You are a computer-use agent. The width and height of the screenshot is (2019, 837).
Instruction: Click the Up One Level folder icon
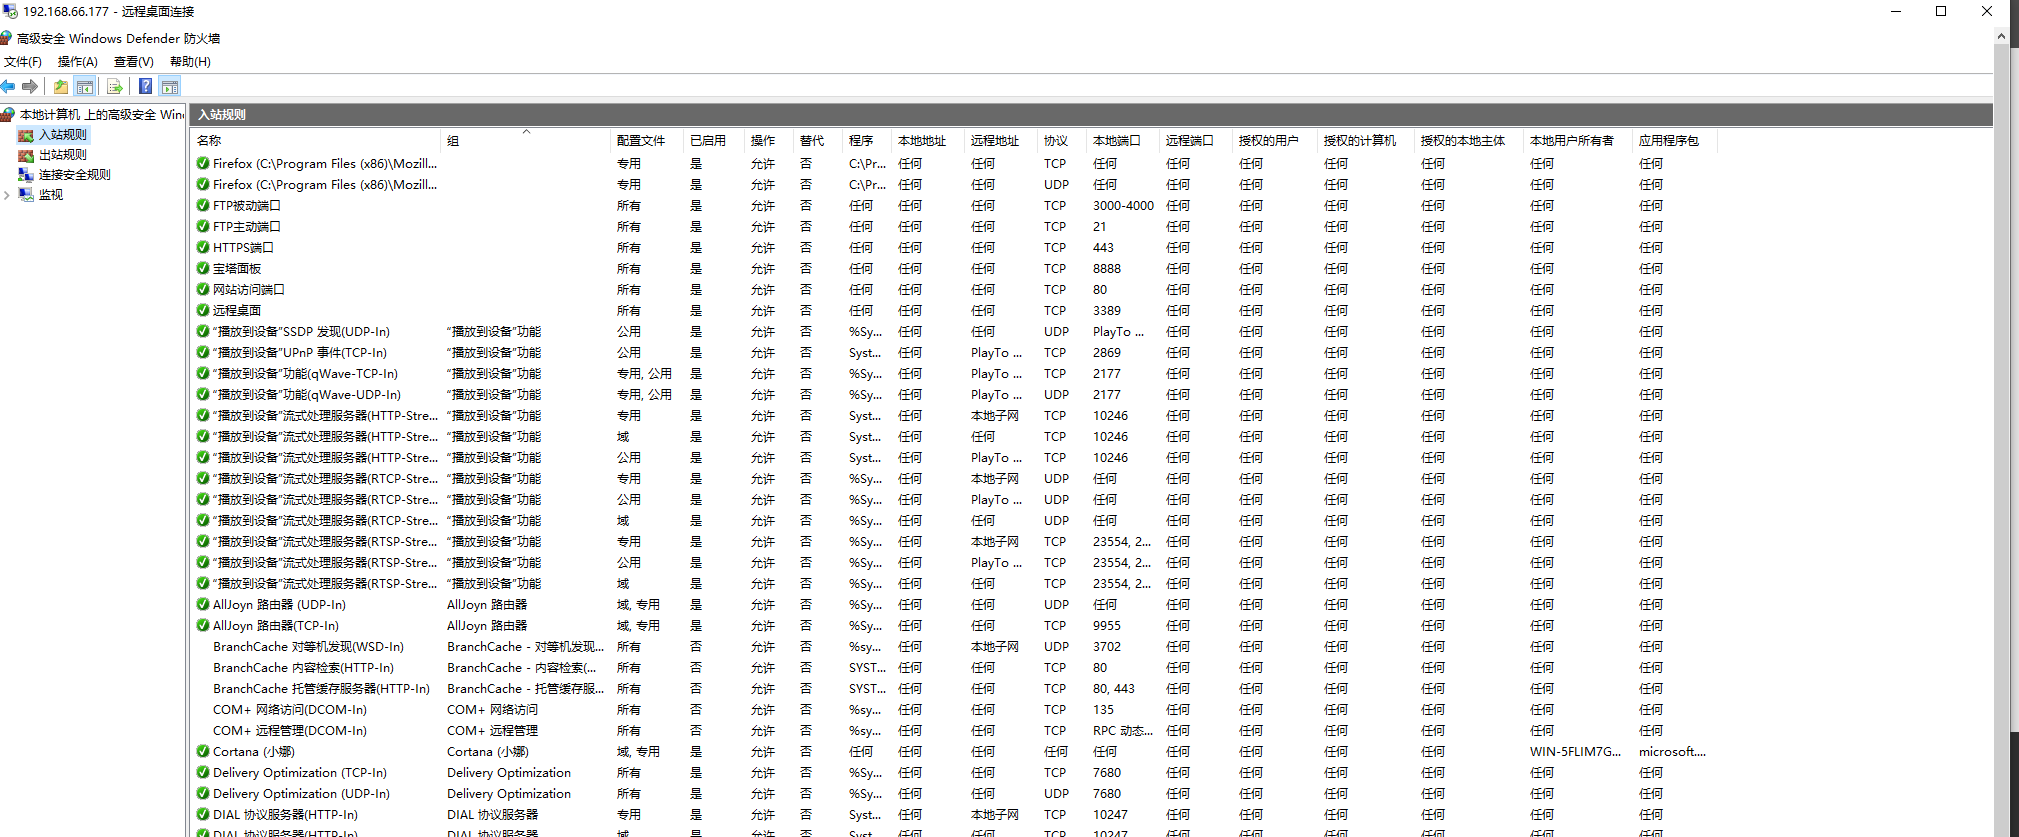coord(61,87)
